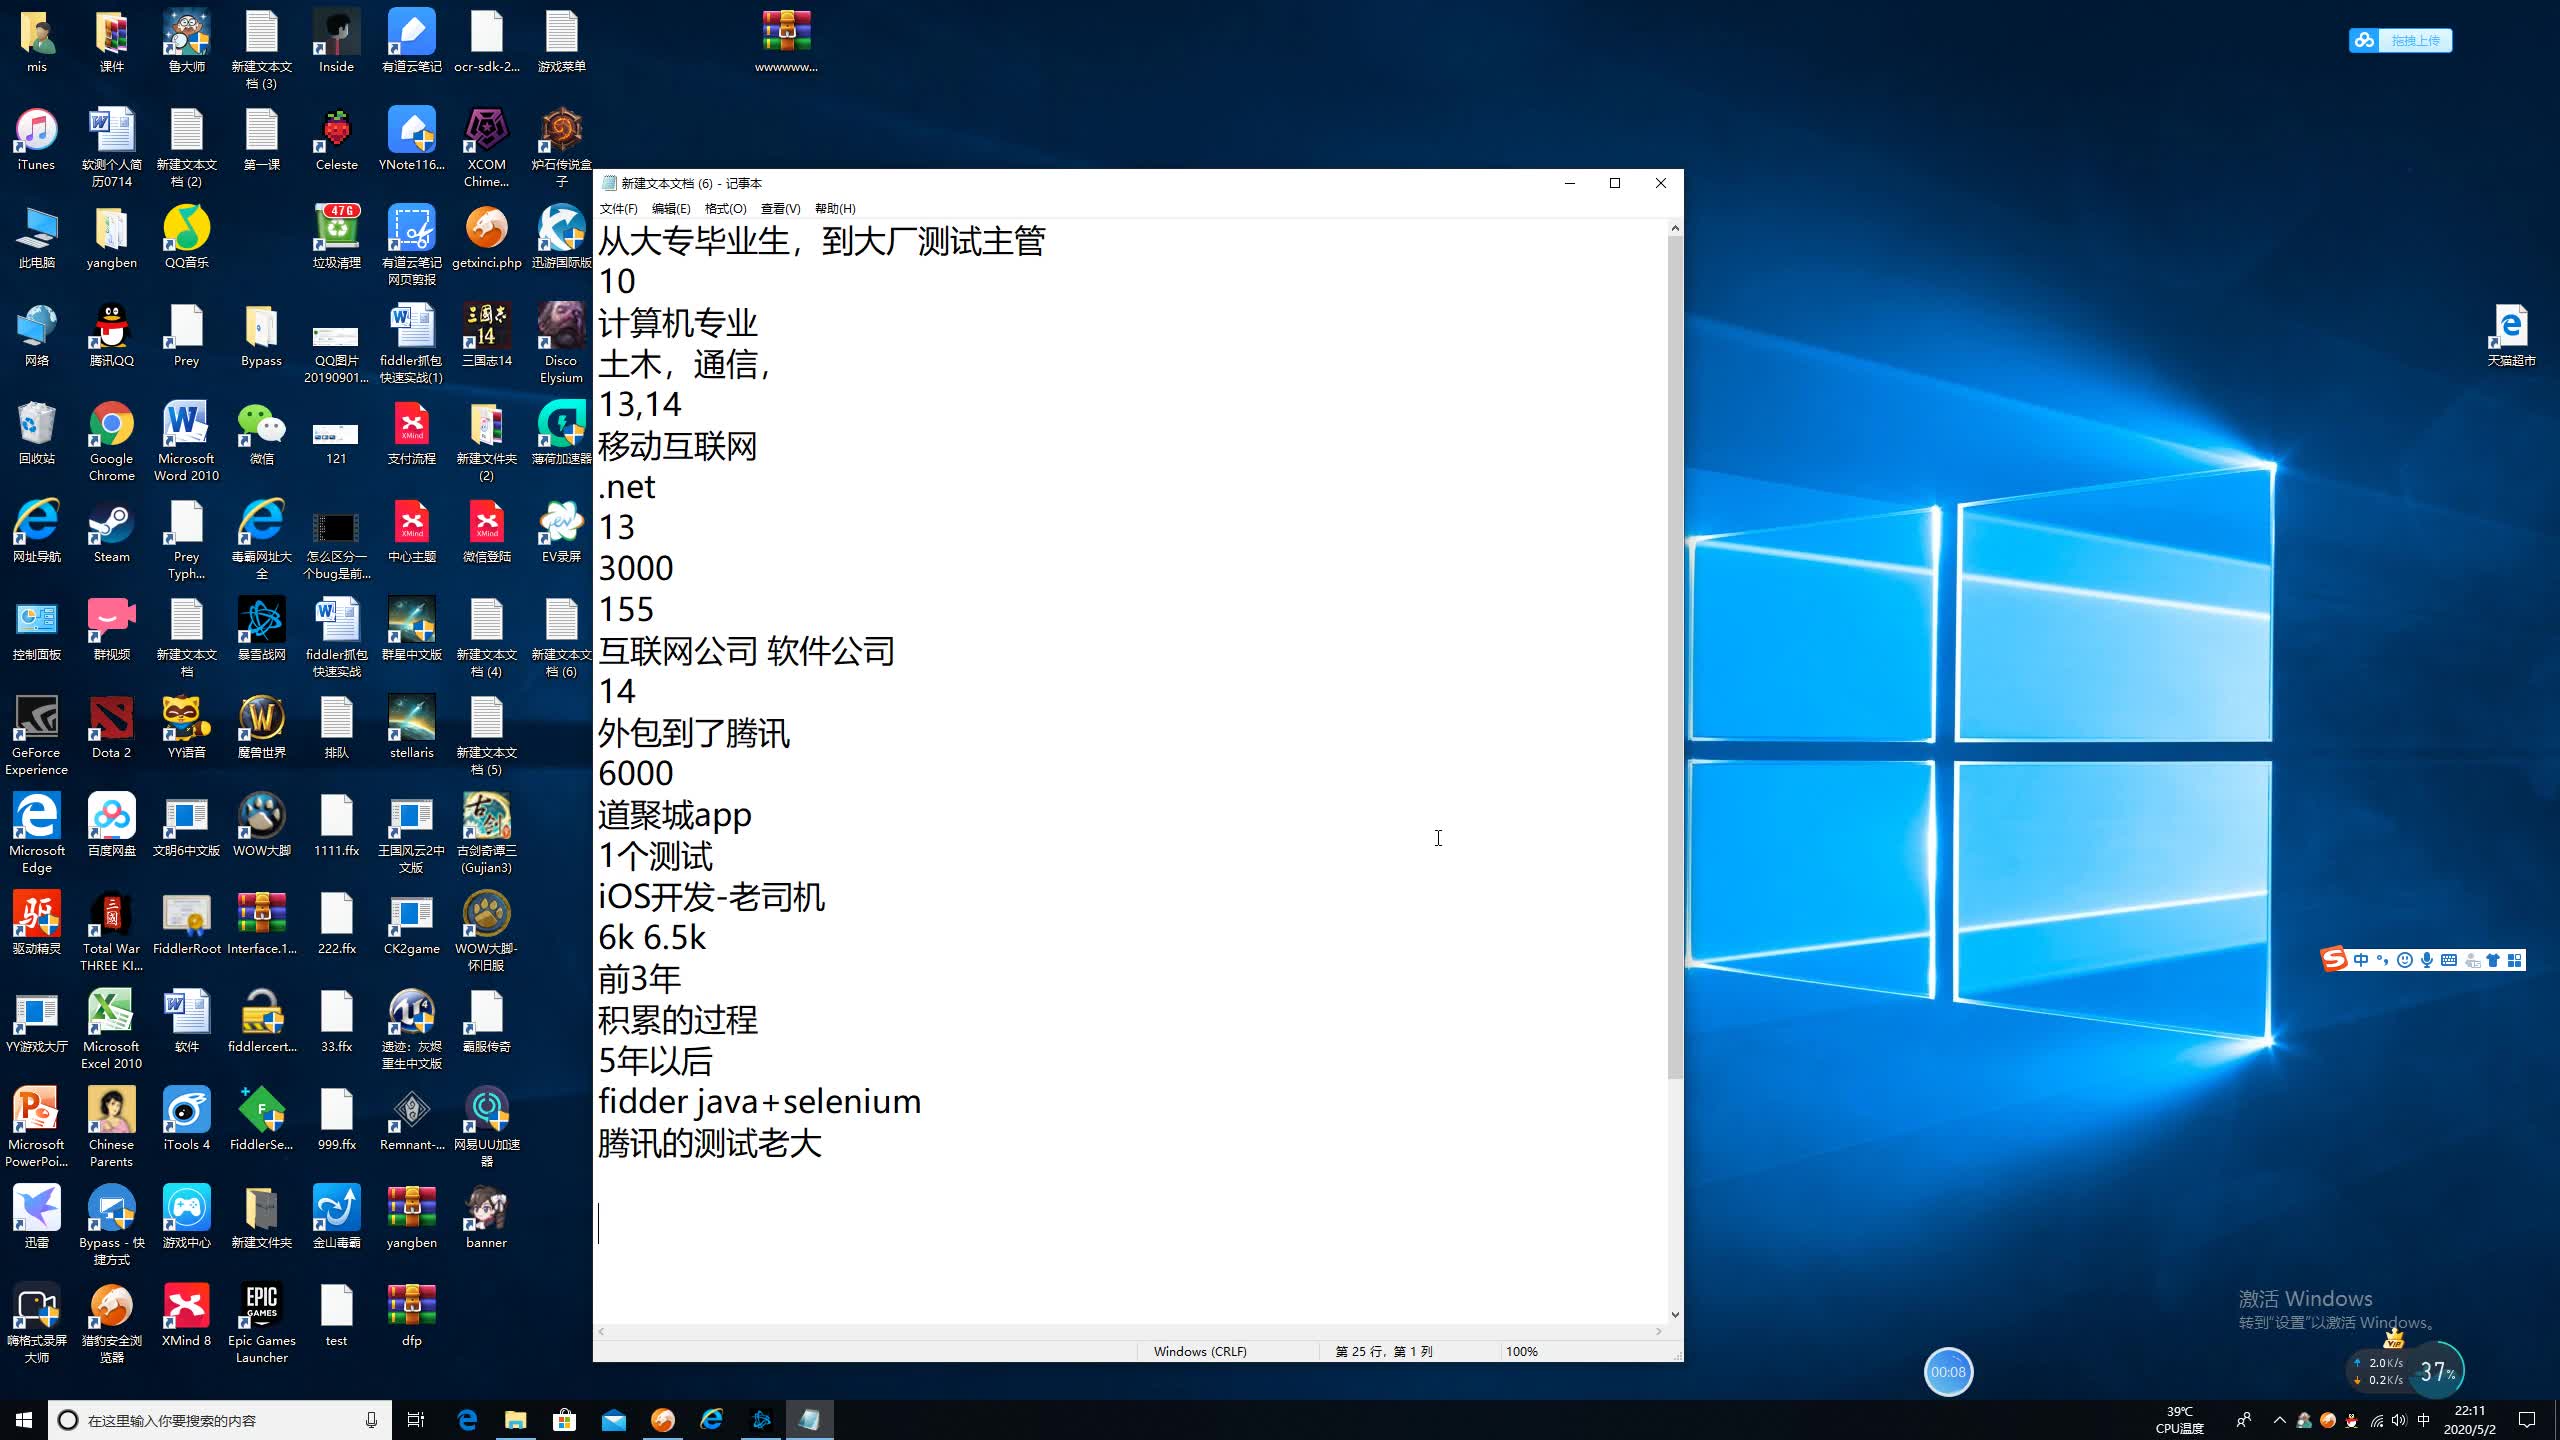
Task: Open Mail app from the taskbar
Action: point(613,1420)
